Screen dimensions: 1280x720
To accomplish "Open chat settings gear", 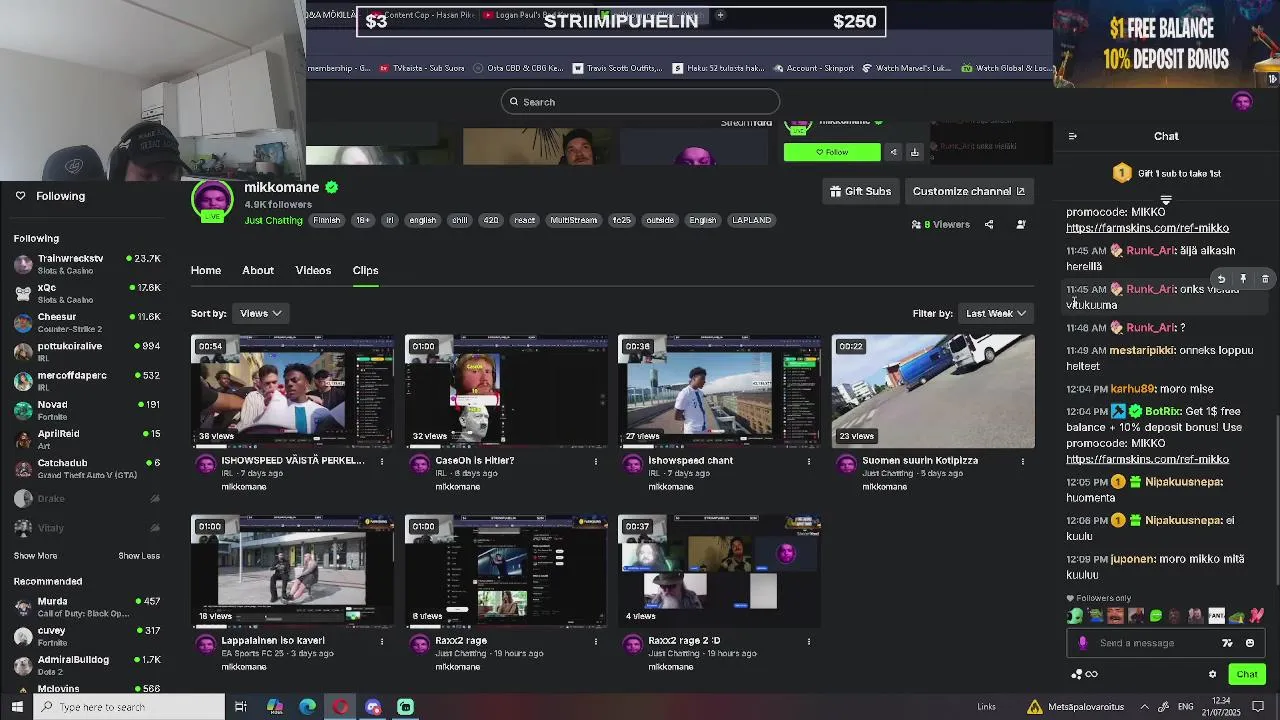I will click(1212, 674).
